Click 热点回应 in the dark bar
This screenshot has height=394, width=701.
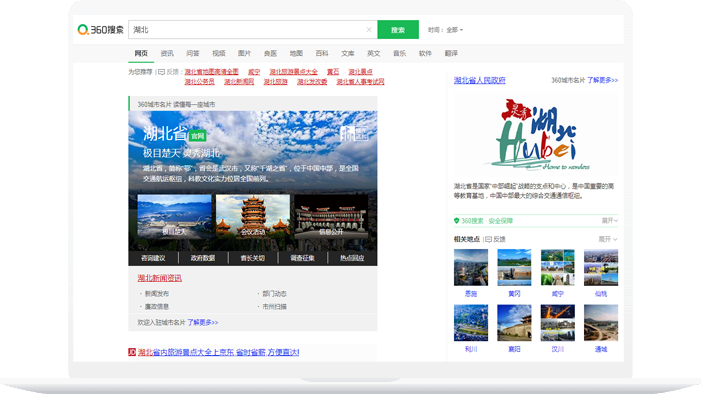click(x=352, y=258)
